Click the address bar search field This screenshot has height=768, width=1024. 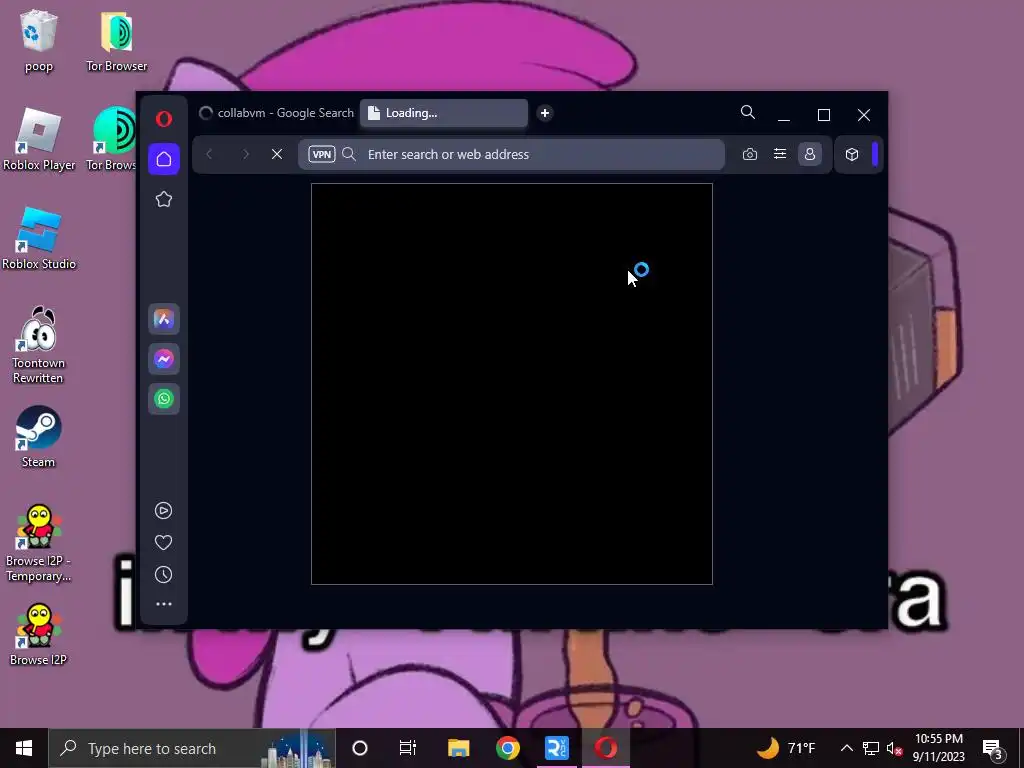click(x=511, y=154)
